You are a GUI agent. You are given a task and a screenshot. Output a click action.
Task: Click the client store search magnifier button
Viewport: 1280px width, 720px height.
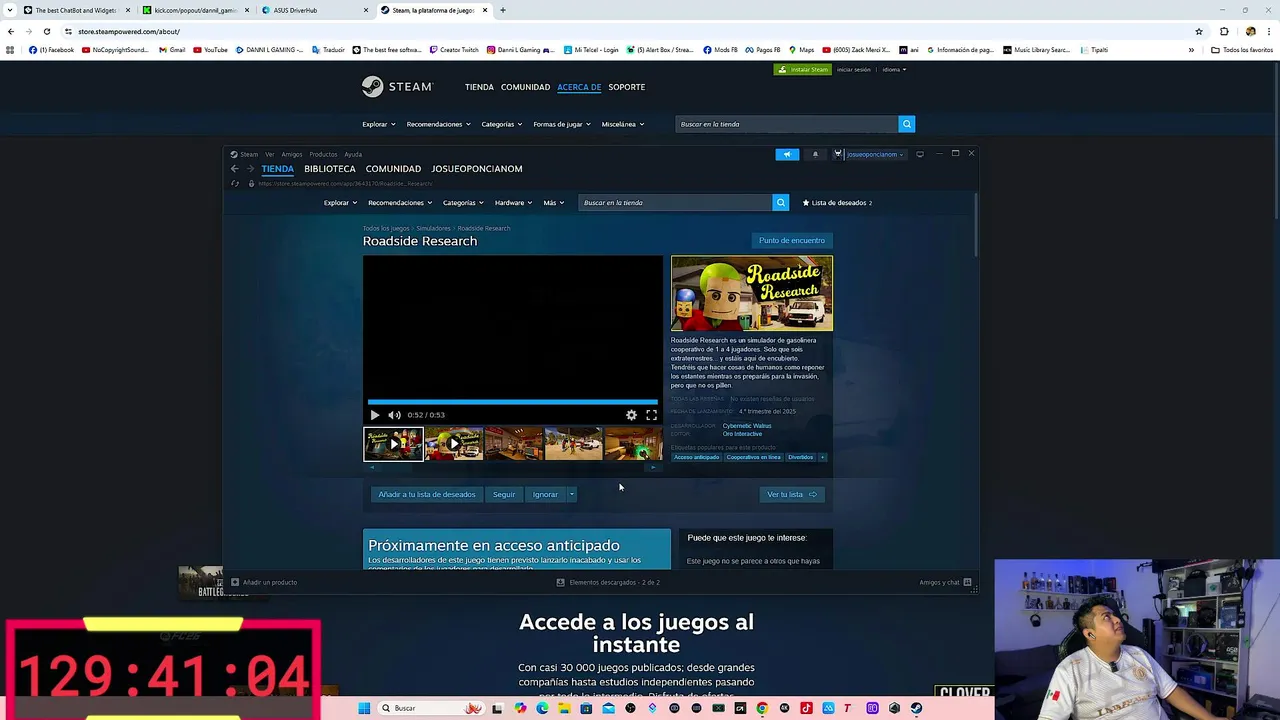click(781, 203)
